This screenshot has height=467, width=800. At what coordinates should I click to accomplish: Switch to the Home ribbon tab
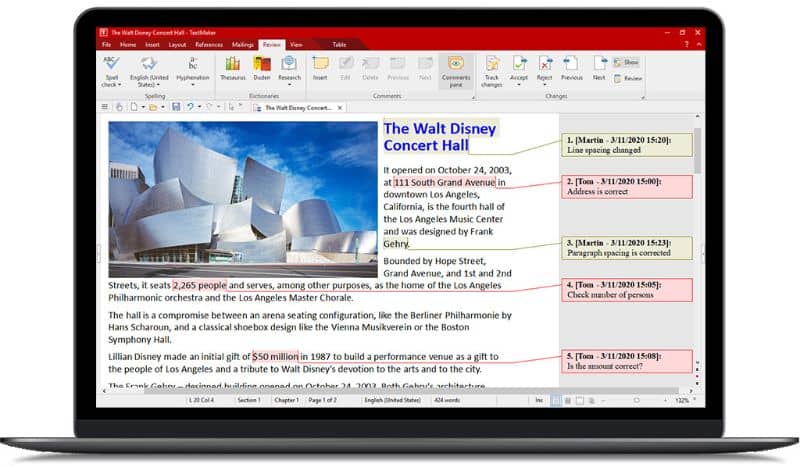coord(128,45)
